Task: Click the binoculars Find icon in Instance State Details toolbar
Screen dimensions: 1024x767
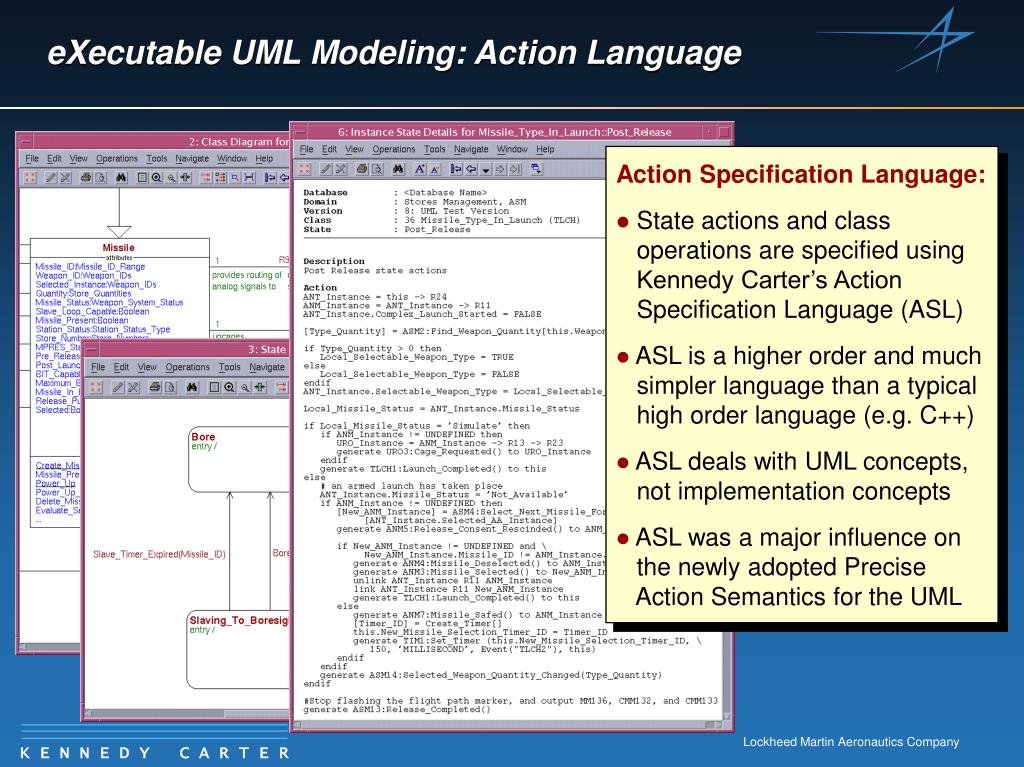Action: (x=398, y=169)
